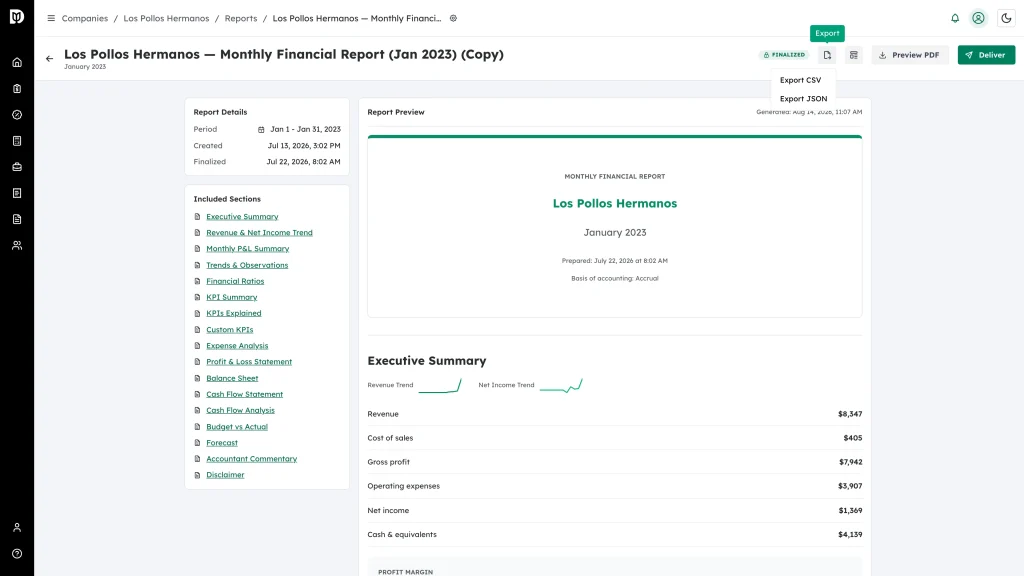Choose Export CSV from the menu
This screenshot has height=576, width=1024.
(x=803, y=80)
